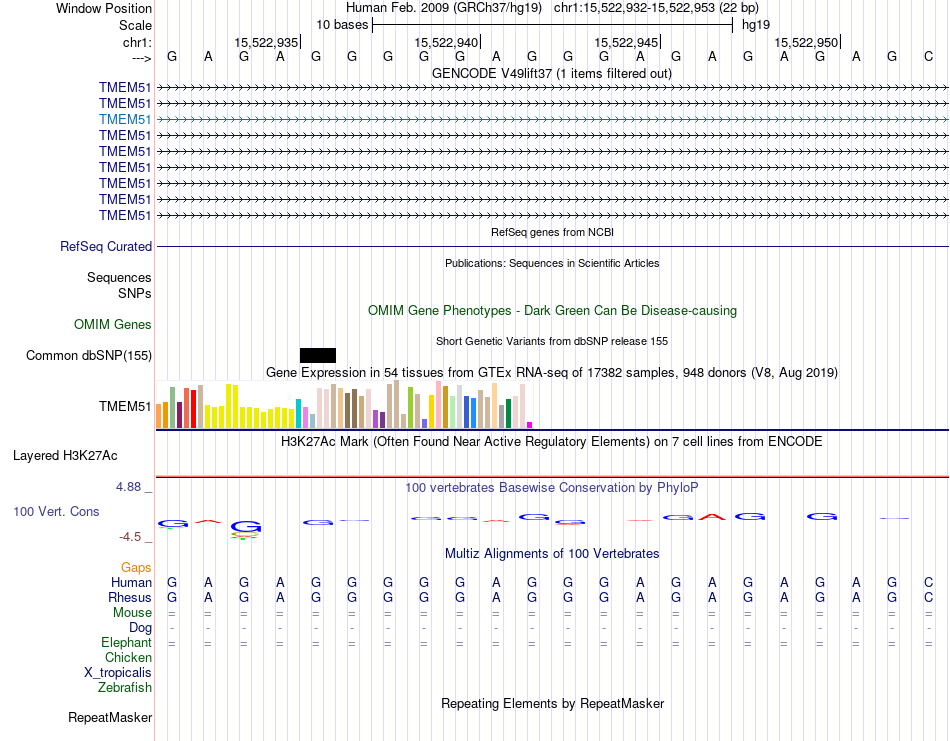Click the RefSeq Curated label
Viewport: 950px width, 741px height.
click(x=106, y=247)
